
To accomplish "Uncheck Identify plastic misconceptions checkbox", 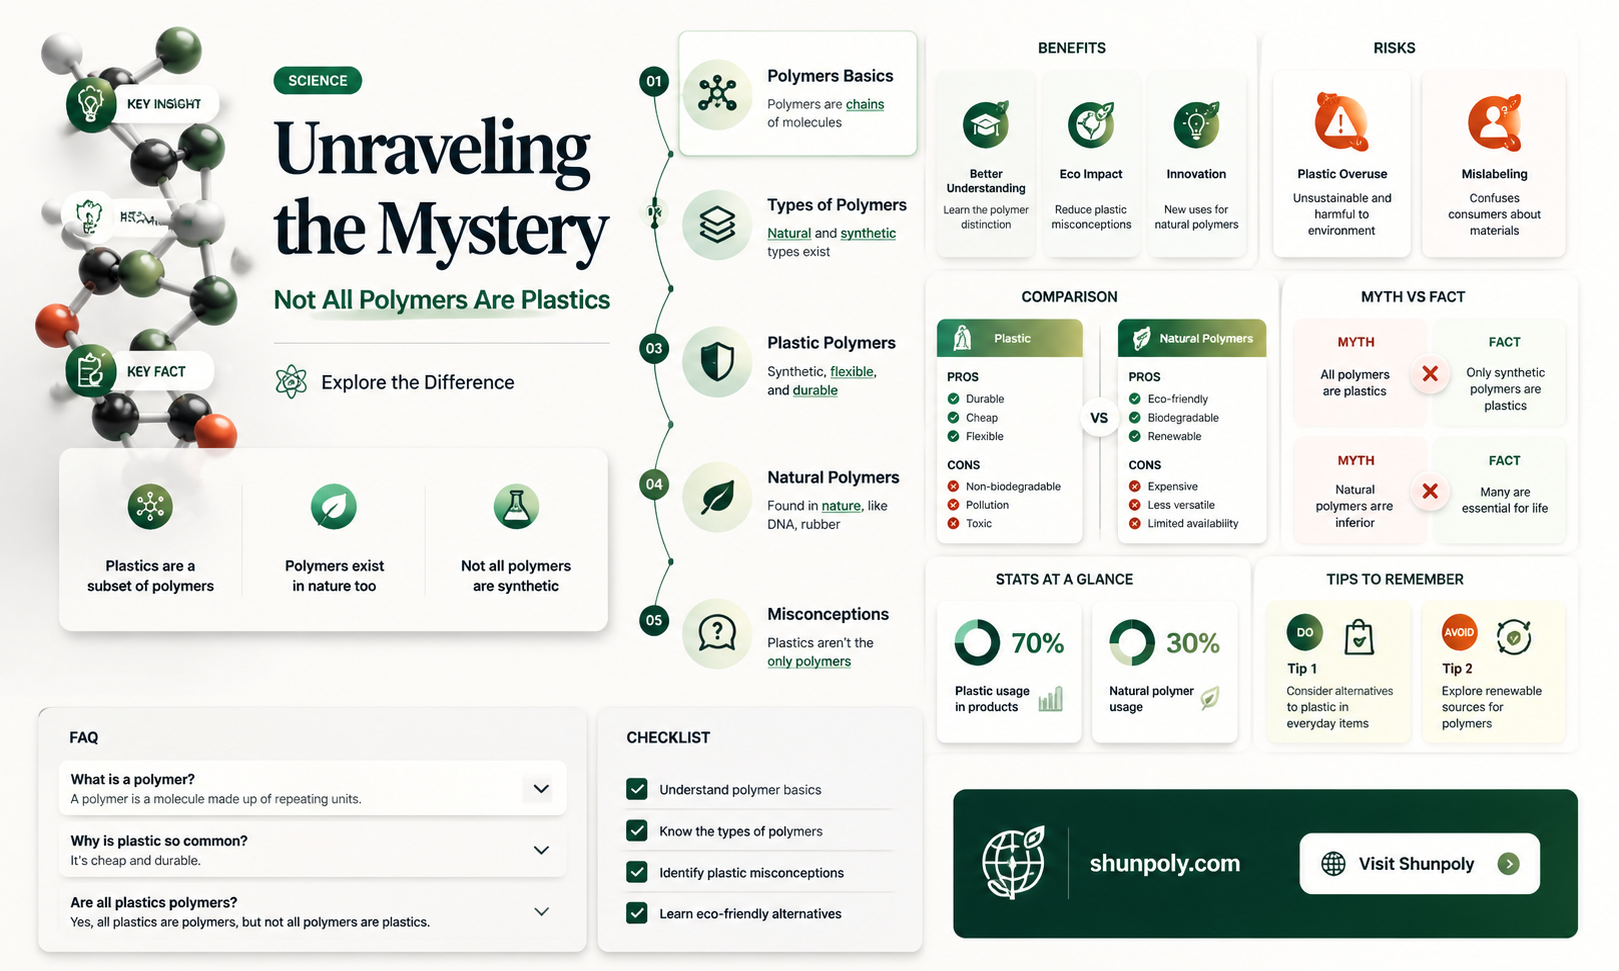I will 637,872.
